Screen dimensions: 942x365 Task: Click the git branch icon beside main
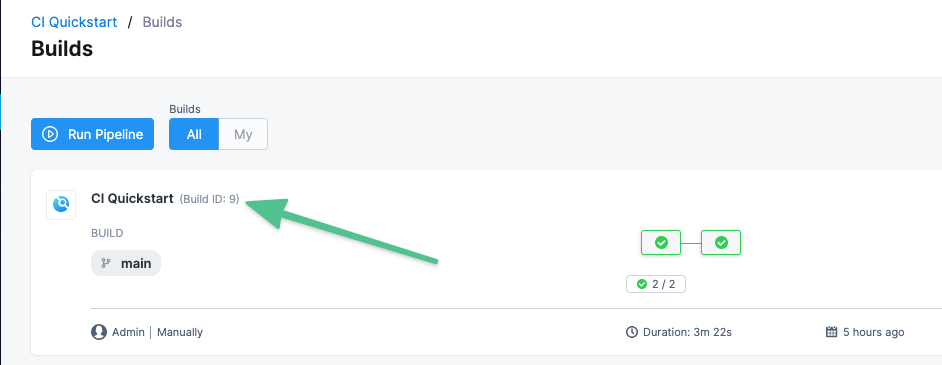click(x=106, y=263)
